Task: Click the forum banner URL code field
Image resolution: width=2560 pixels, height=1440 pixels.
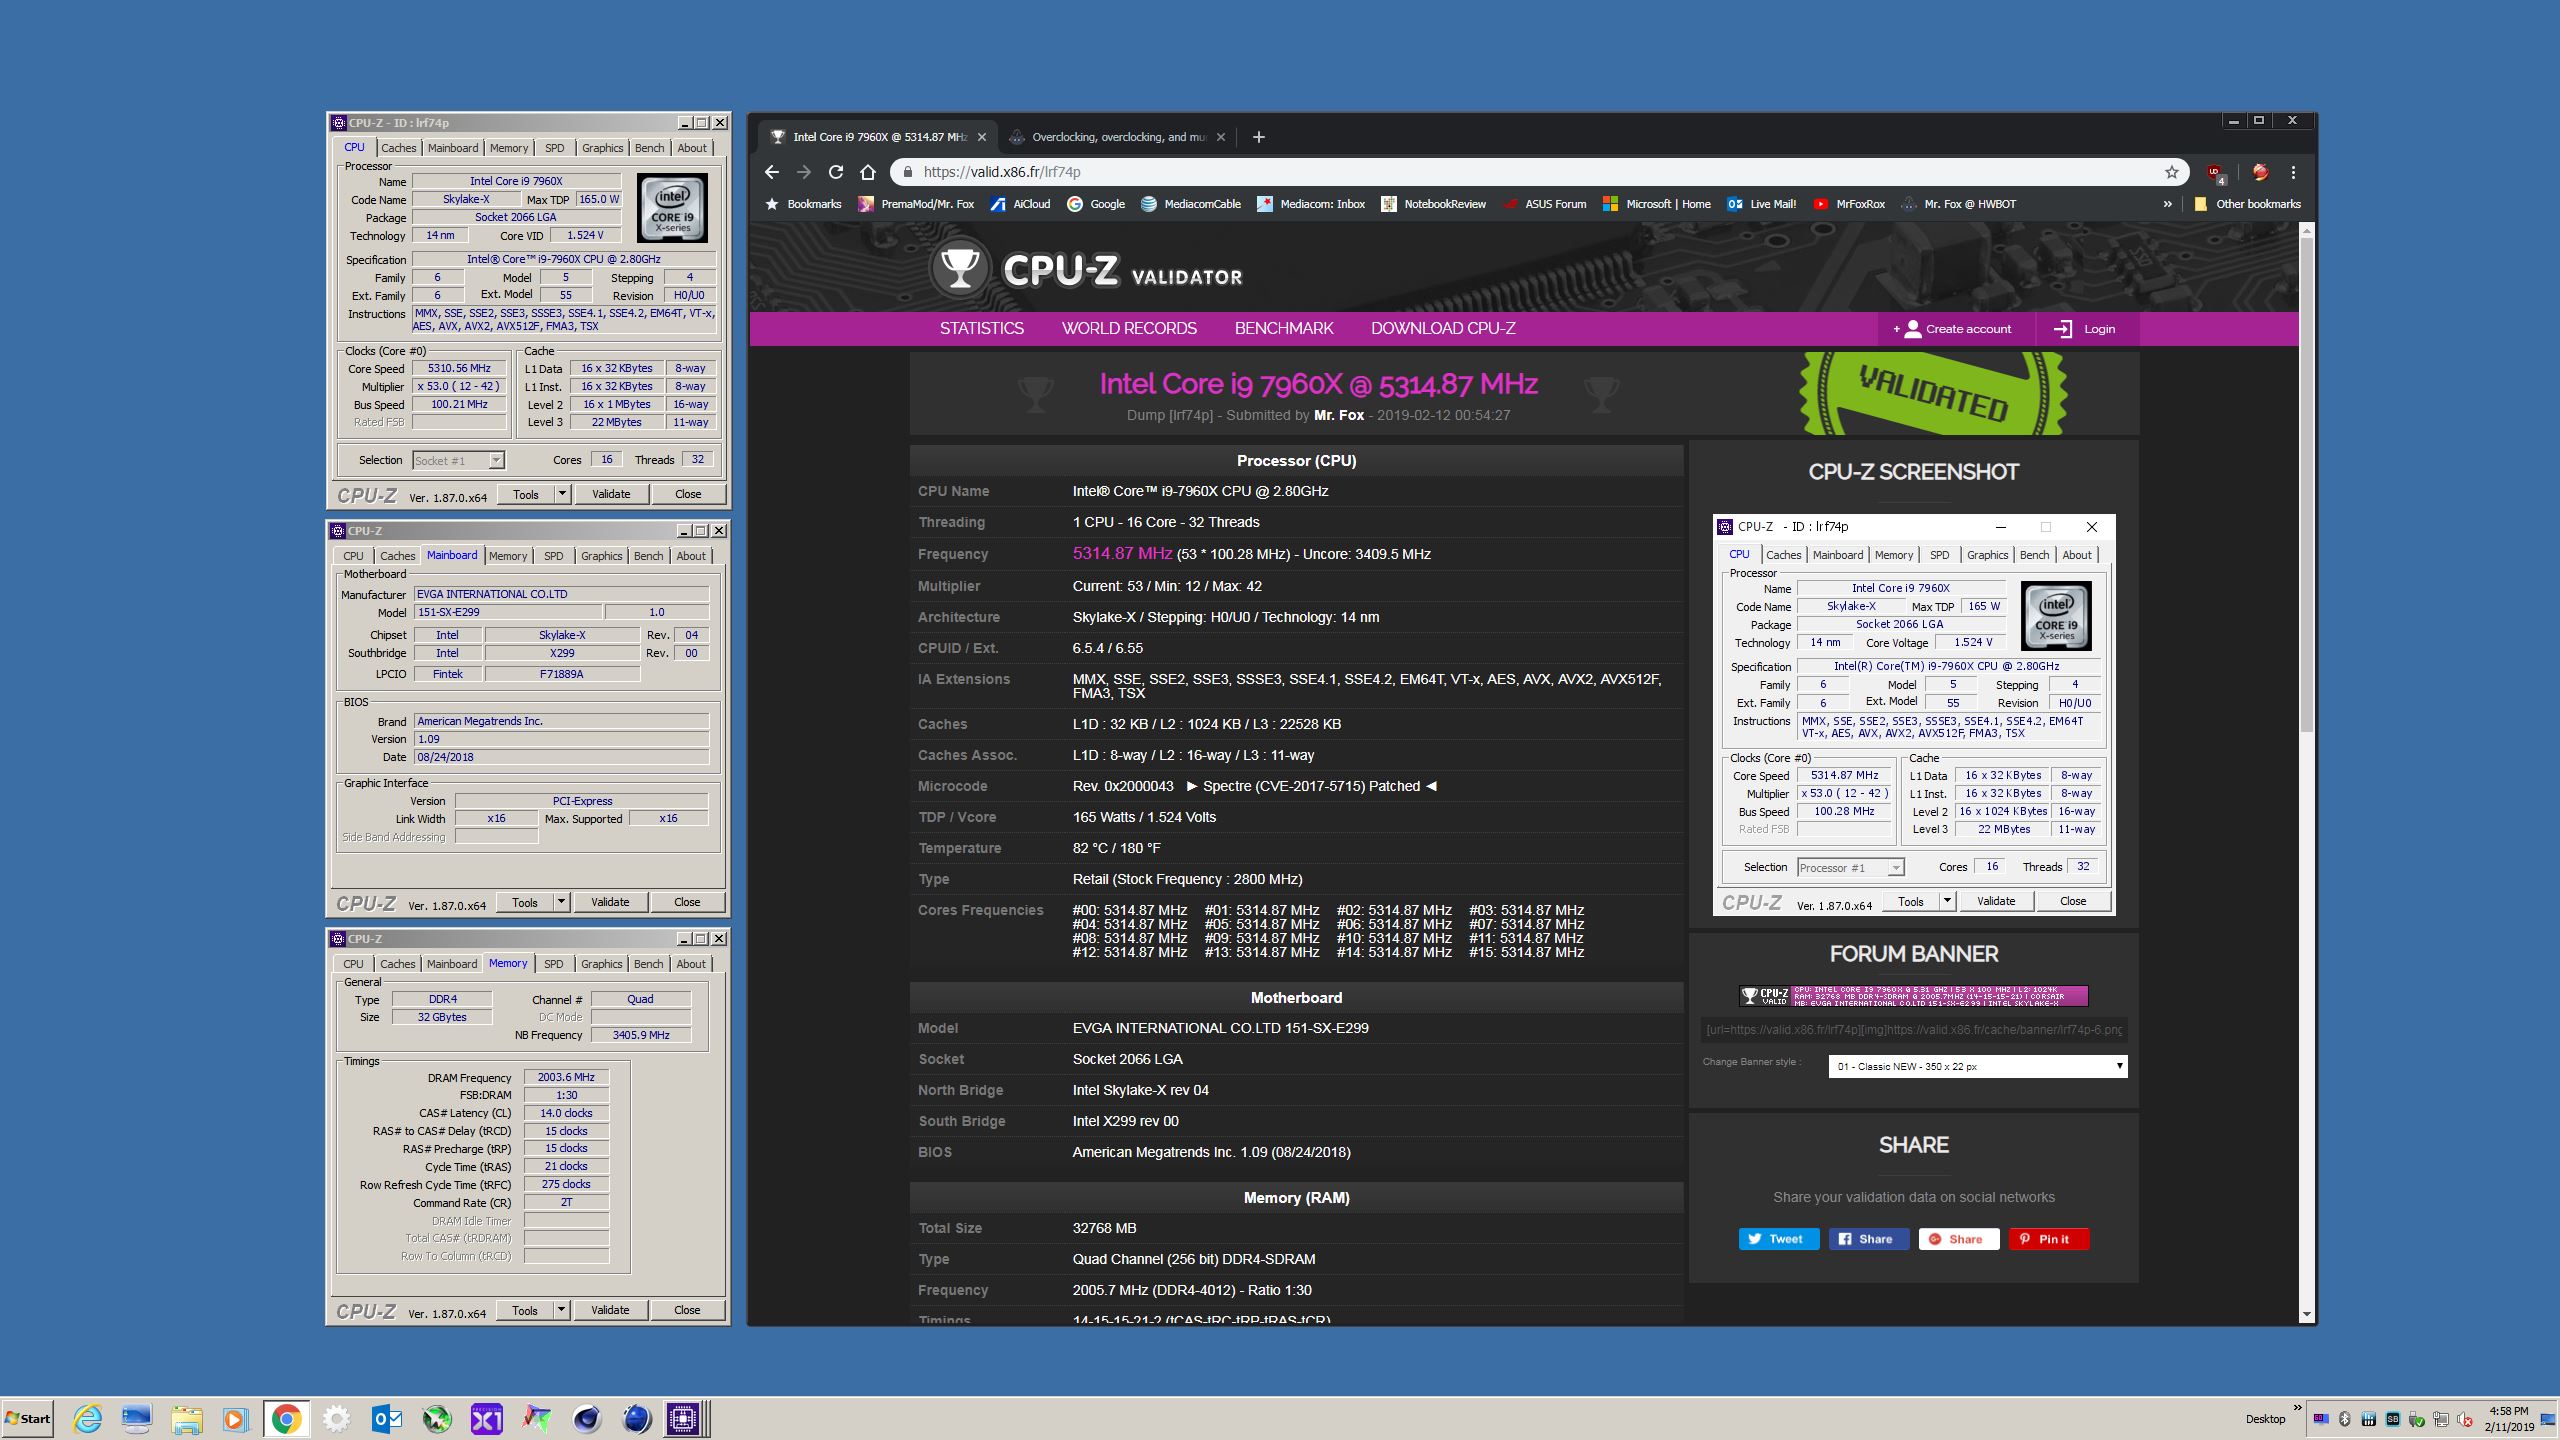Action: (1913, 1029)
